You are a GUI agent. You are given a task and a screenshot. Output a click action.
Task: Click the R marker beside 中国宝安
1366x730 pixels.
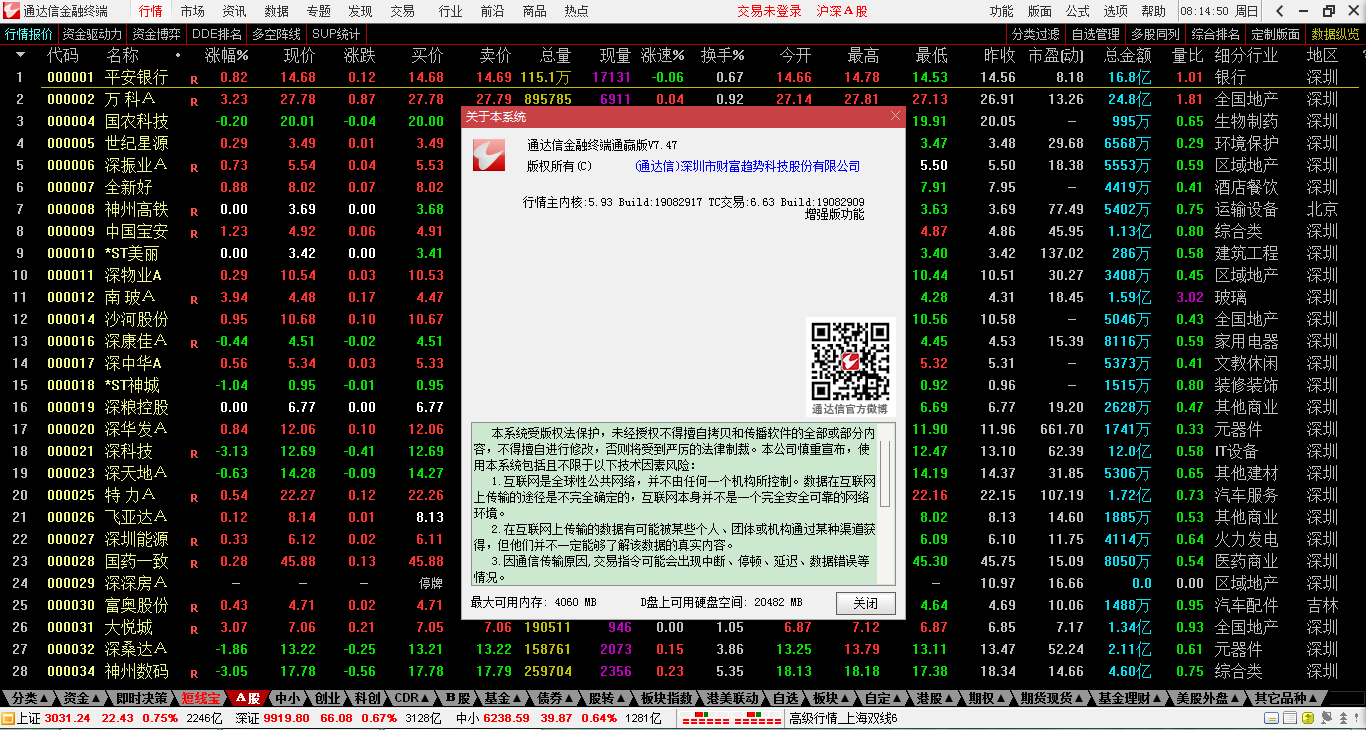point(194,233)
